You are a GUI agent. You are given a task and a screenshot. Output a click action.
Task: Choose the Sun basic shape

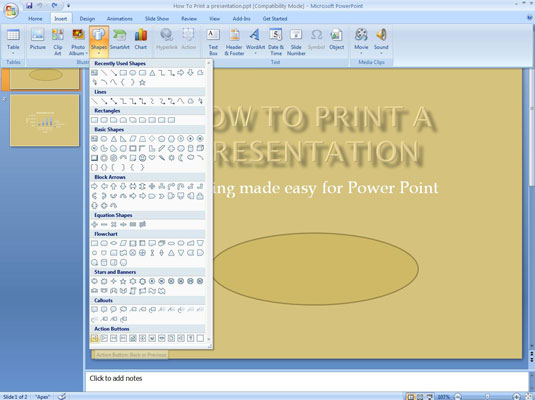pos(171,158)
